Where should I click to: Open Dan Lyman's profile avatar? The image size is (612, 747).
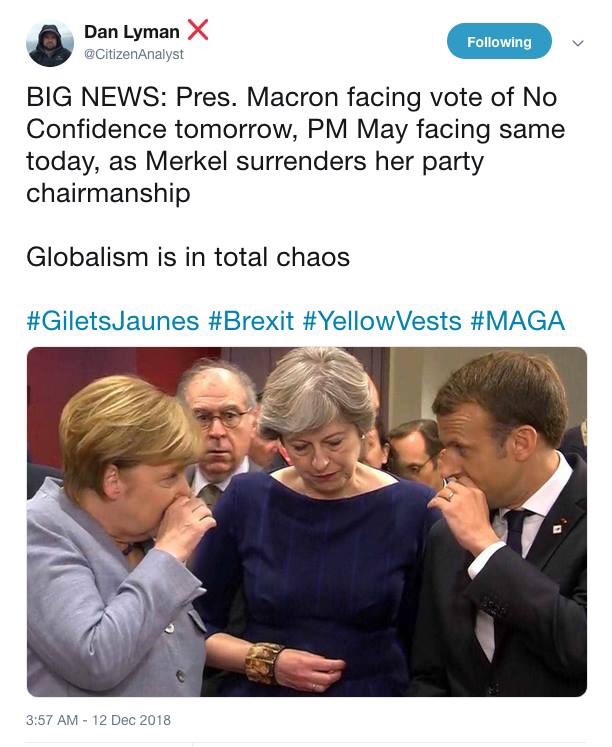click(50, 43)
